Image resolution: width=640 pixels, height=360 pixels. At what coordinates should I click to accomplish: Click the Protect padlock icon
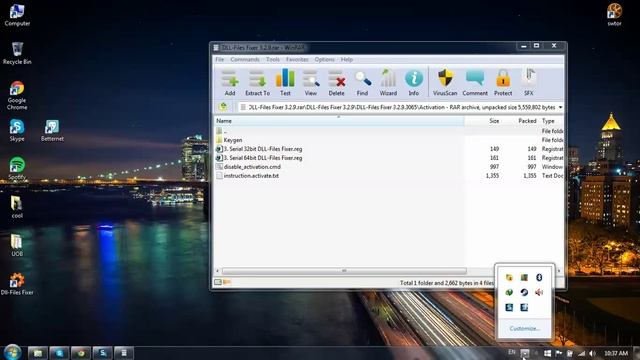503,83
